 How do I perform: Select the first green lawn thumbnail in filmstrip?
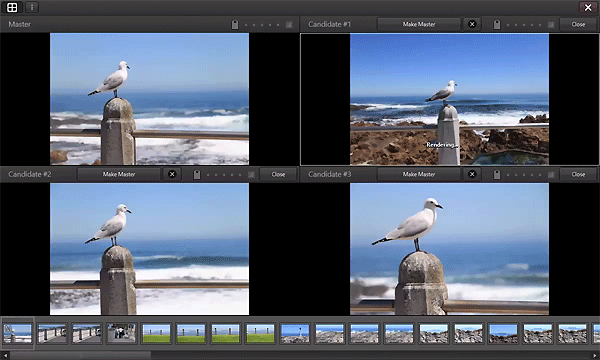[156, 333]
